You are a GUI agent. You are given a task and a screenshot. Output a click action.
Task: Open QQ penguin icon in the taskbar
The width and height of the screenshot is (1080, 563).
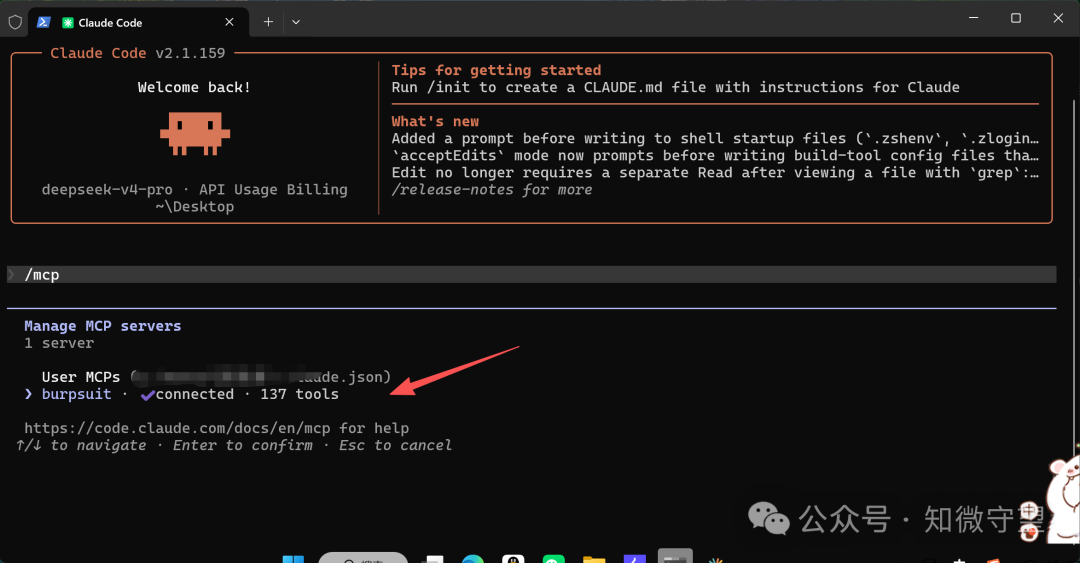click(513, 558)
